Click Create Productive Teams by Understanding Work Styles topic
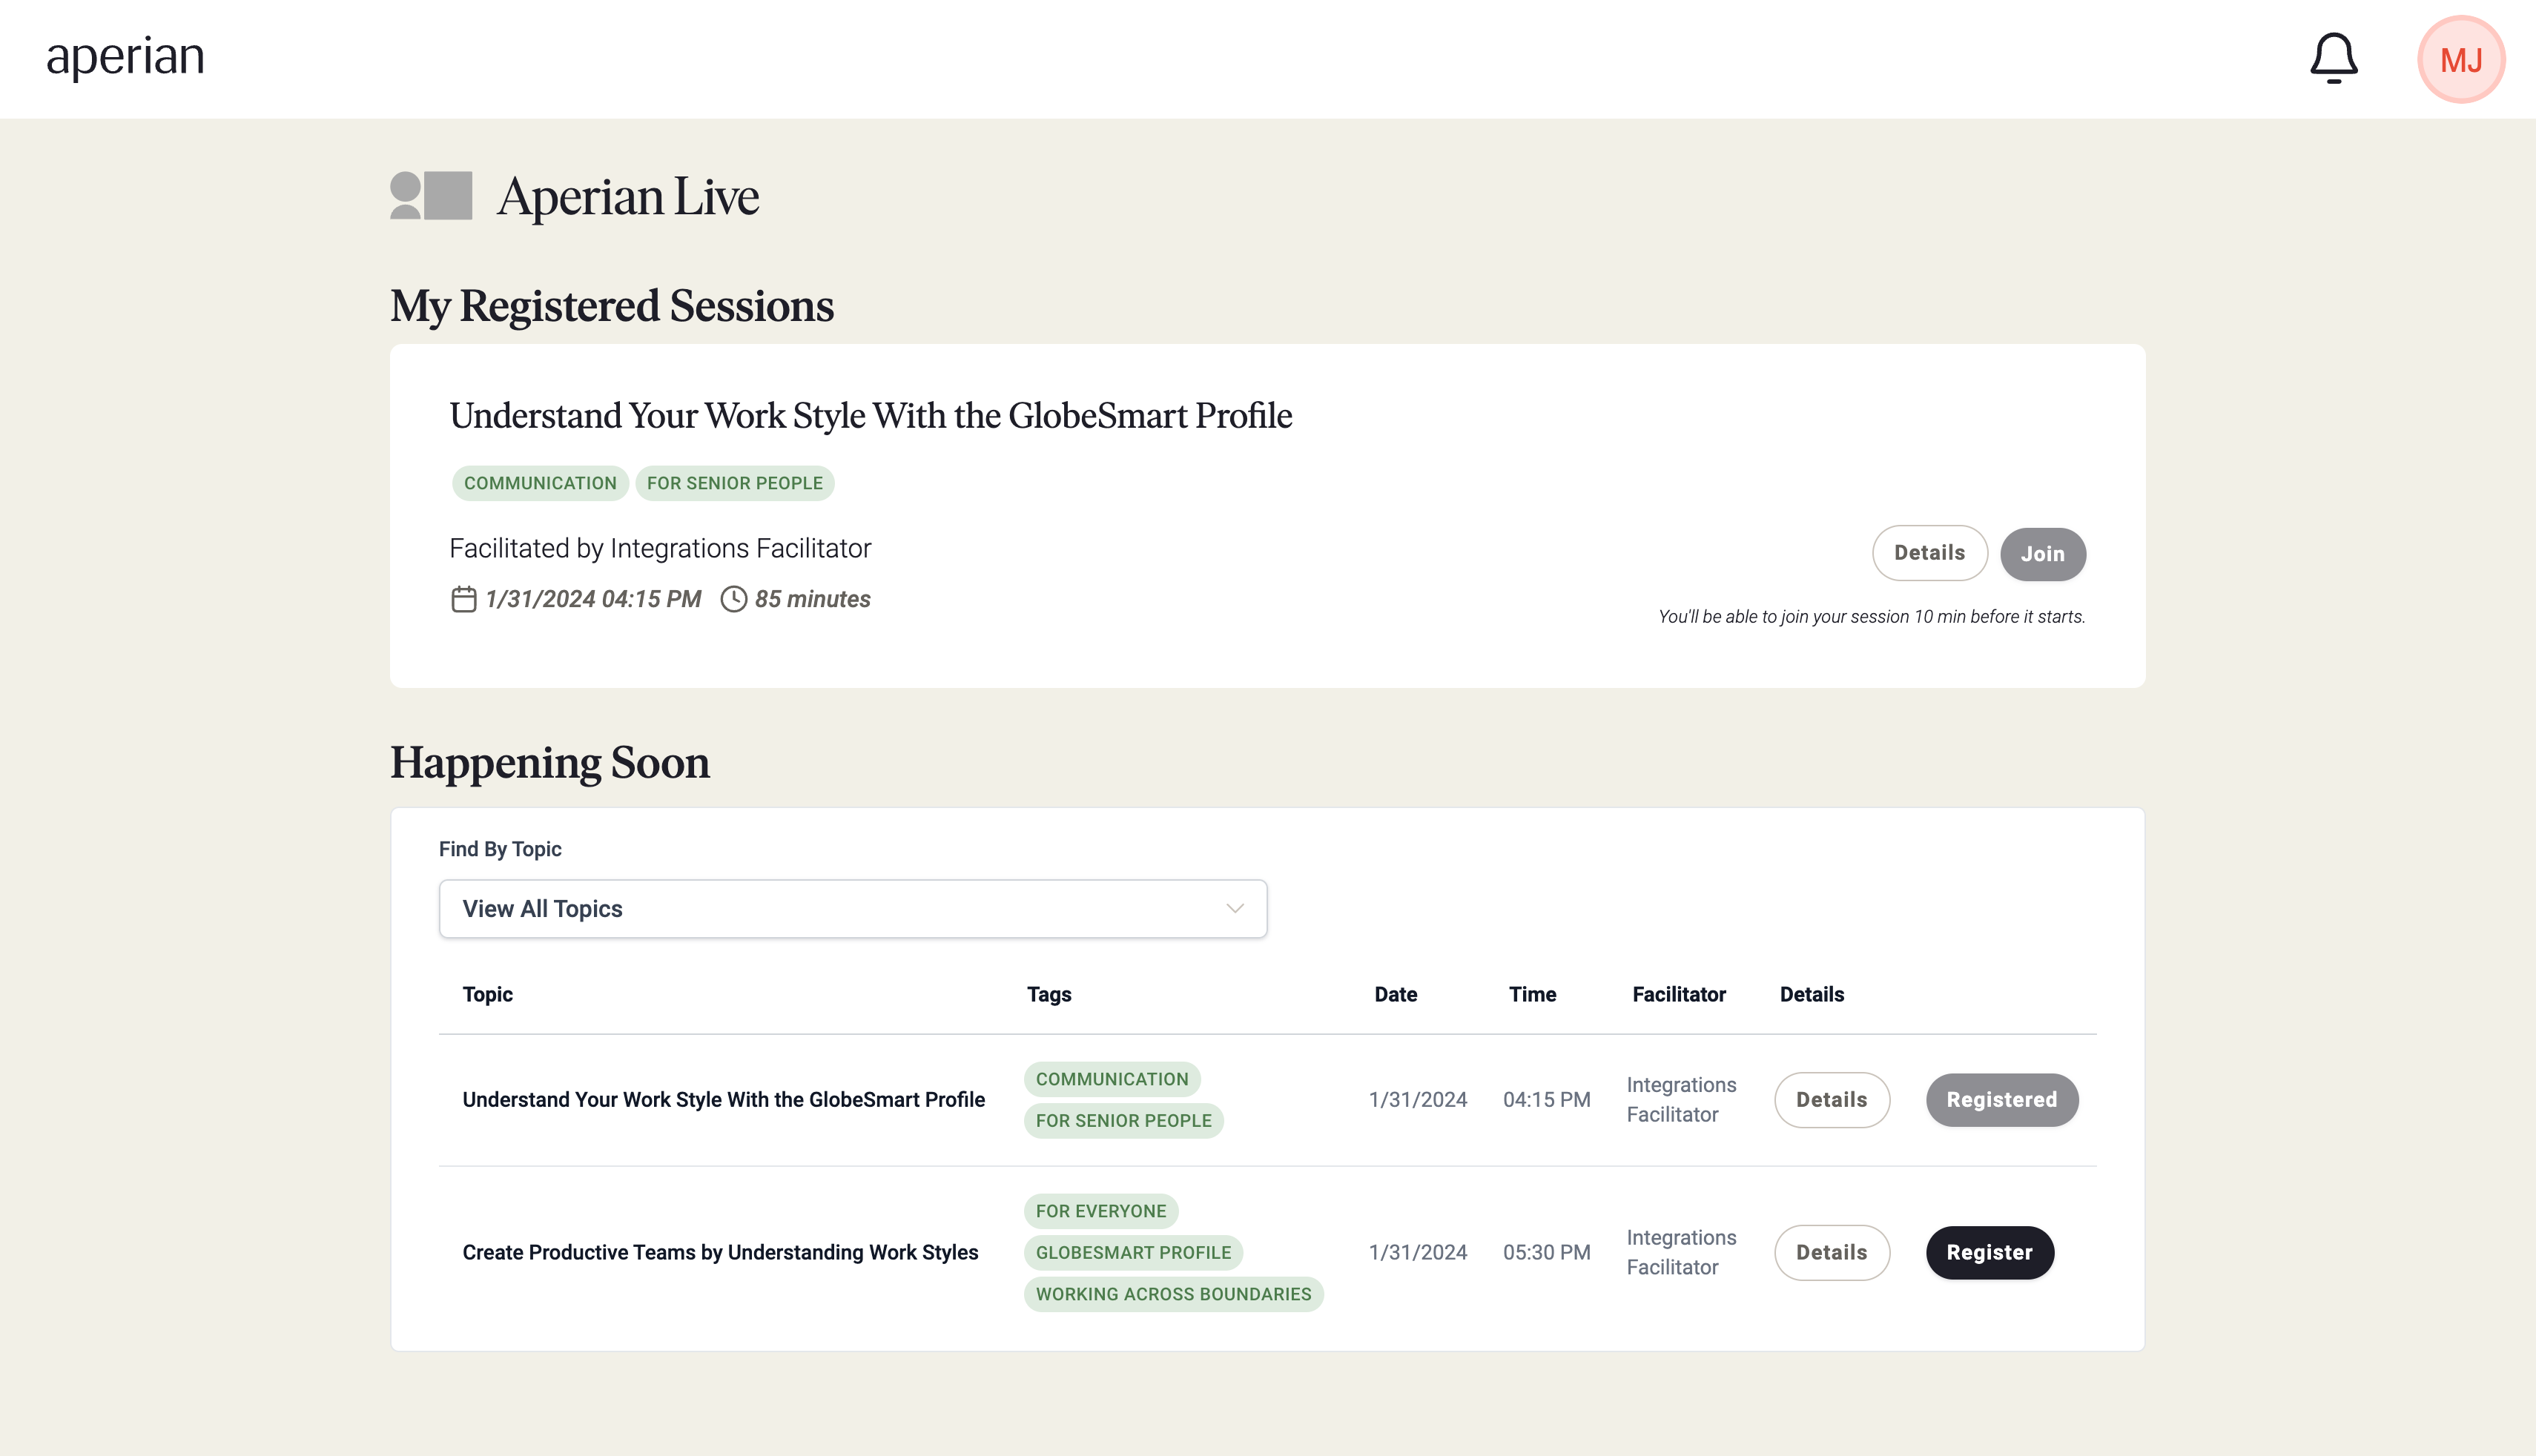This screenshot has height=1456, width=2536. tap(720, 1253)
